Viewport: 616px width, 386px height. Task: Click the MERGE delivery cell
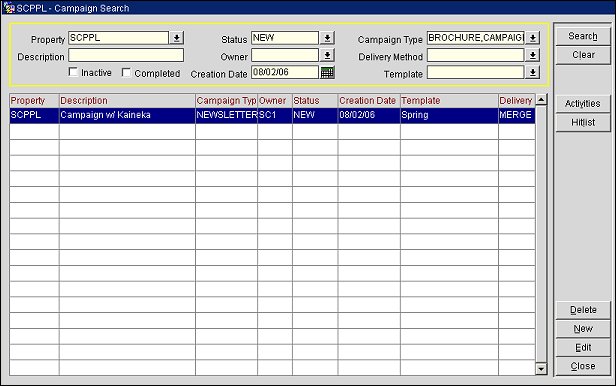point(517,115)
